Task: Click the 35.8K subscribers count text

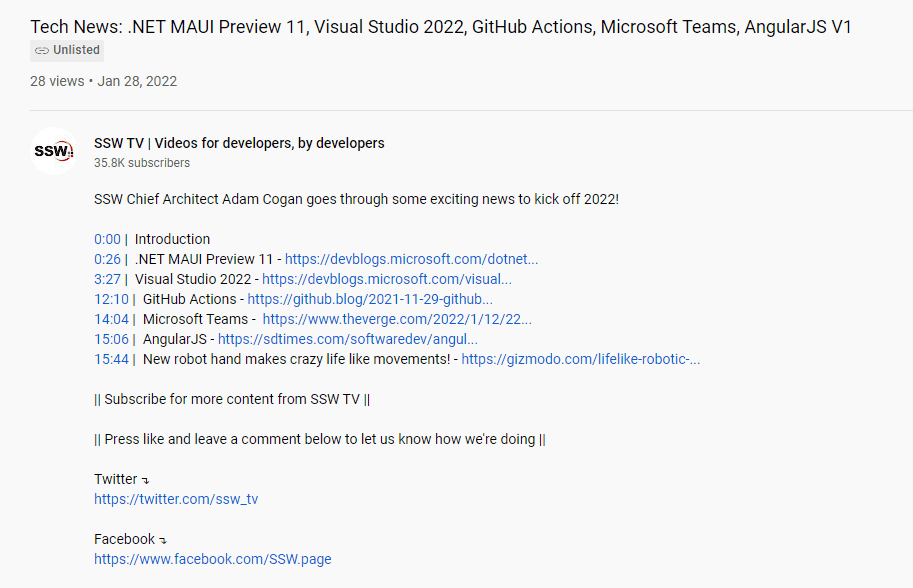Action: (142, 163)
